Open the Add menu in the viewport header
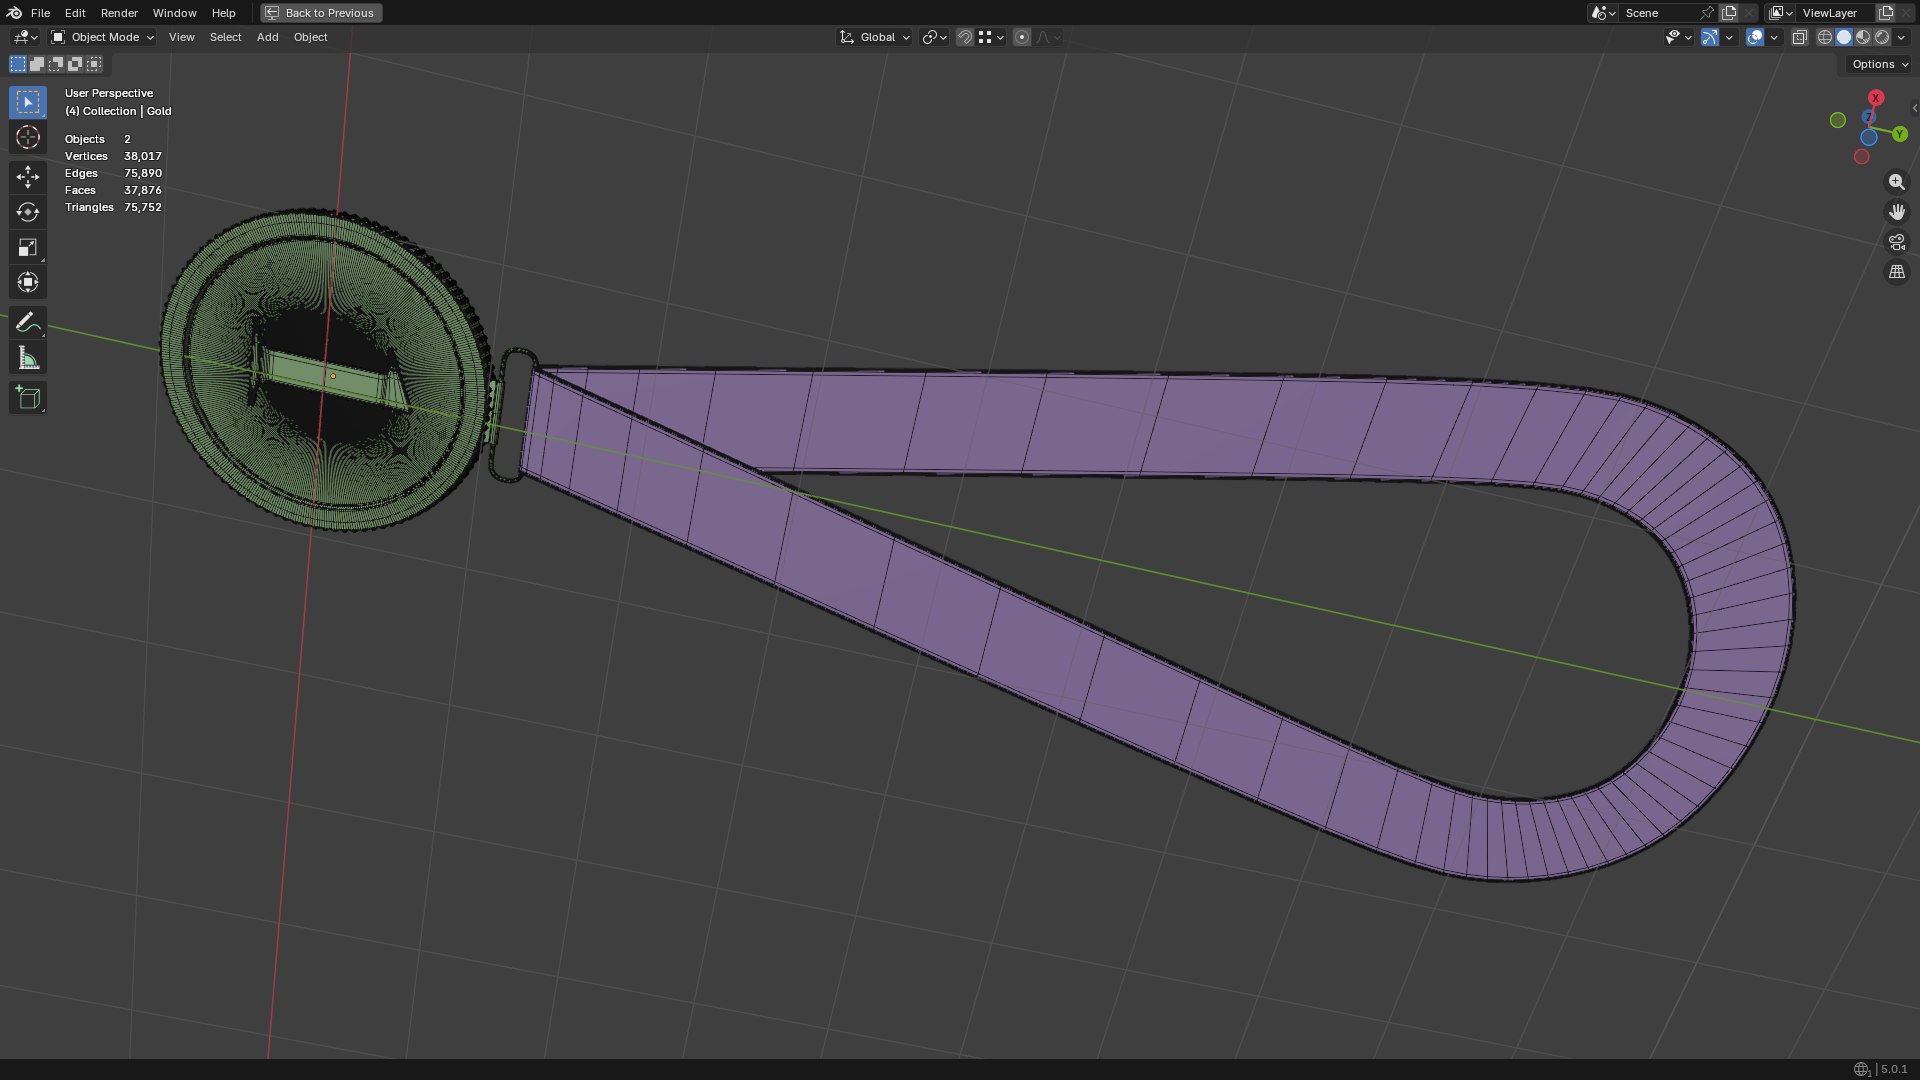Screen dimensions: 1920x1080 coord(267,37)
